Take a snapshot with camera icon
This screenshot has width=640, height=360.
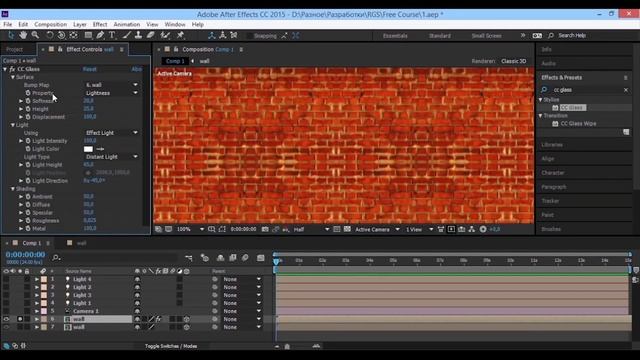265,229
